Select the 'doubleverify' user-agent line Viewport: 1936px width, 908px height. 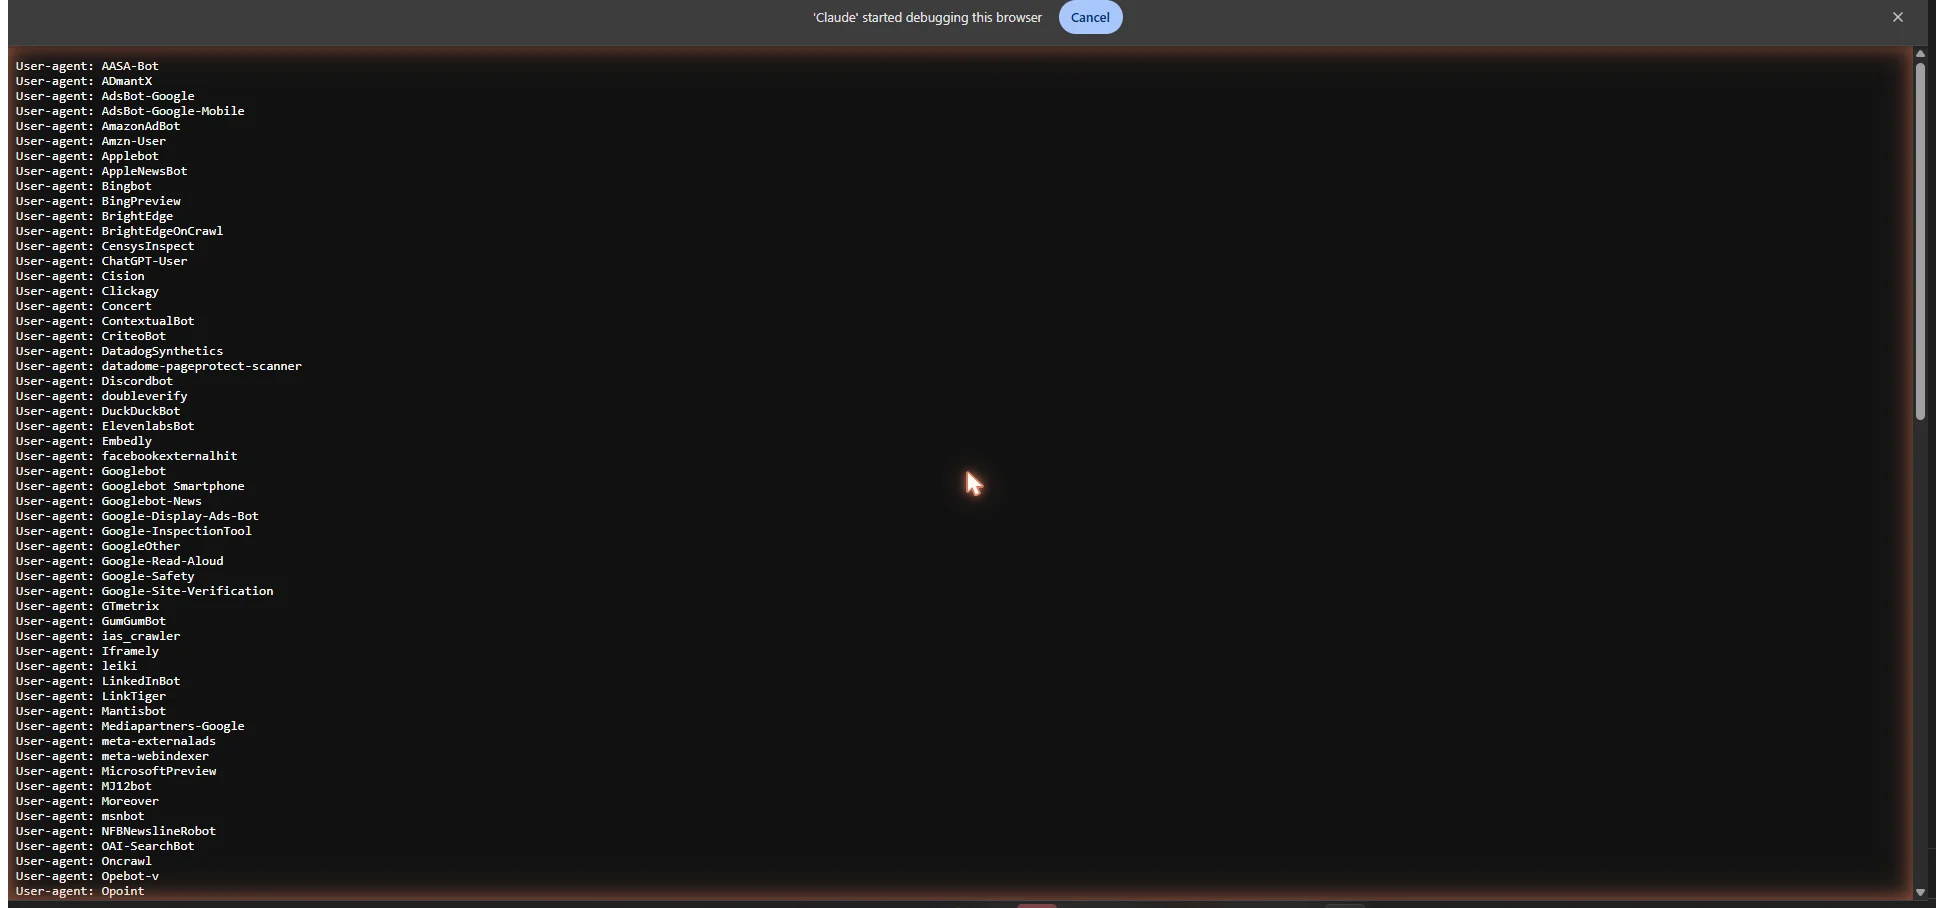click(101, 396)
